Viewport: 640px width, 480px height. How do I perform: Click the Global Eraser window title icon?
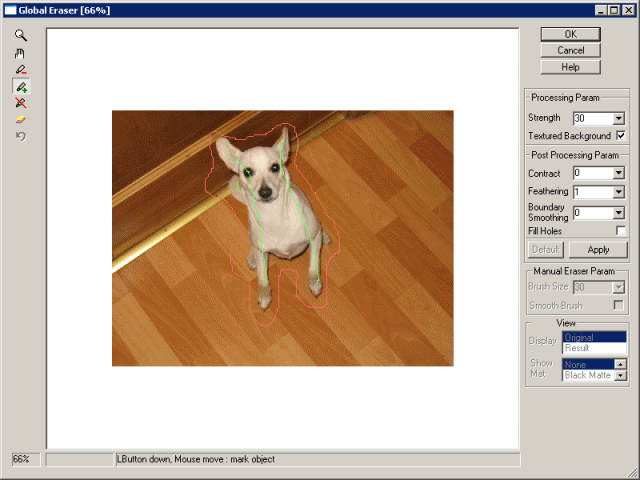coord(10,10)
